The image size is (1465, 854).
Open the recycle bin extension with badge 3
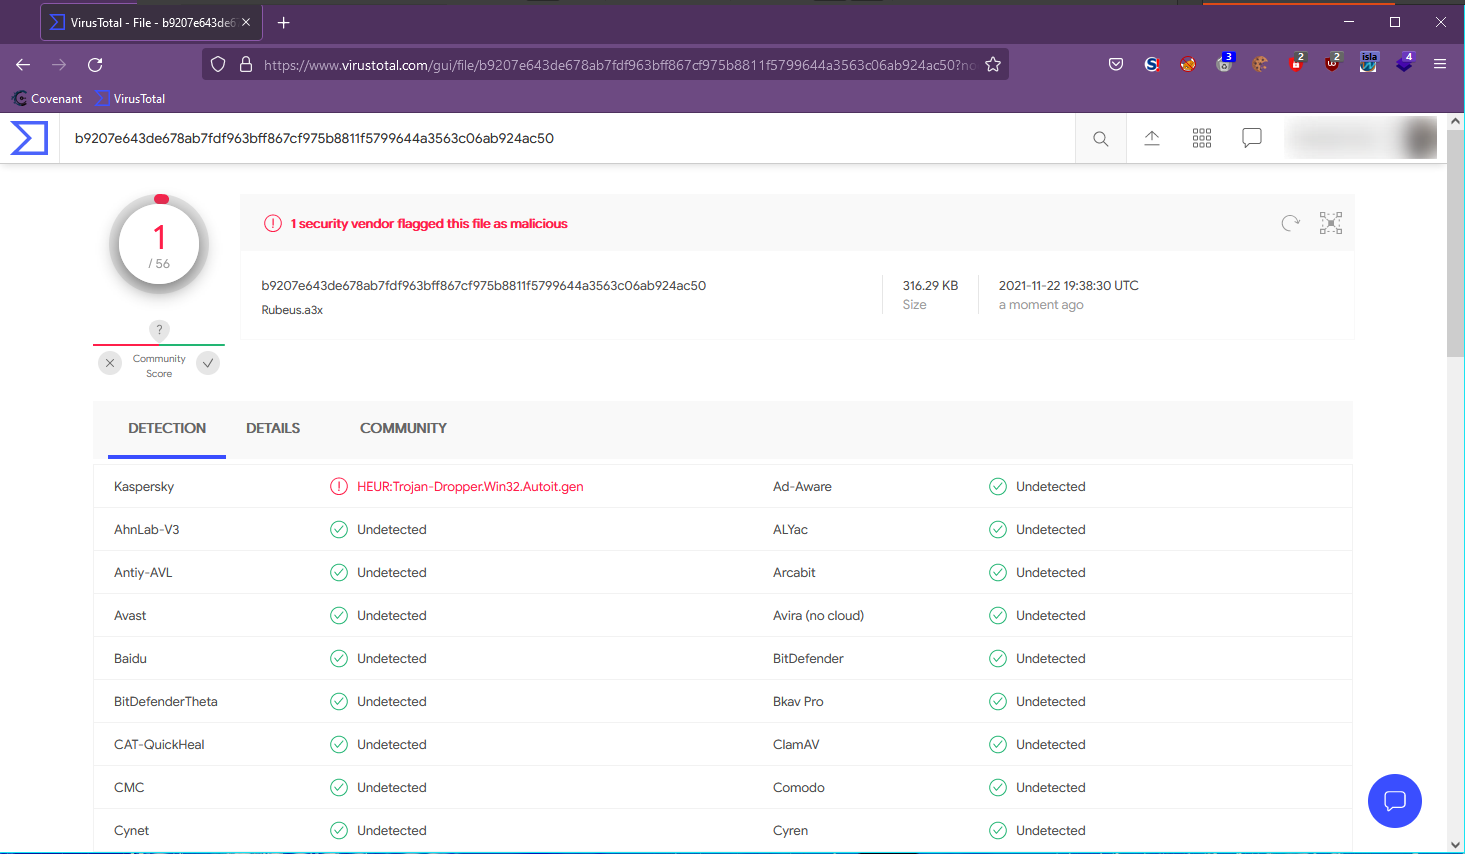pyautogui.click(x=1225, y=63)
